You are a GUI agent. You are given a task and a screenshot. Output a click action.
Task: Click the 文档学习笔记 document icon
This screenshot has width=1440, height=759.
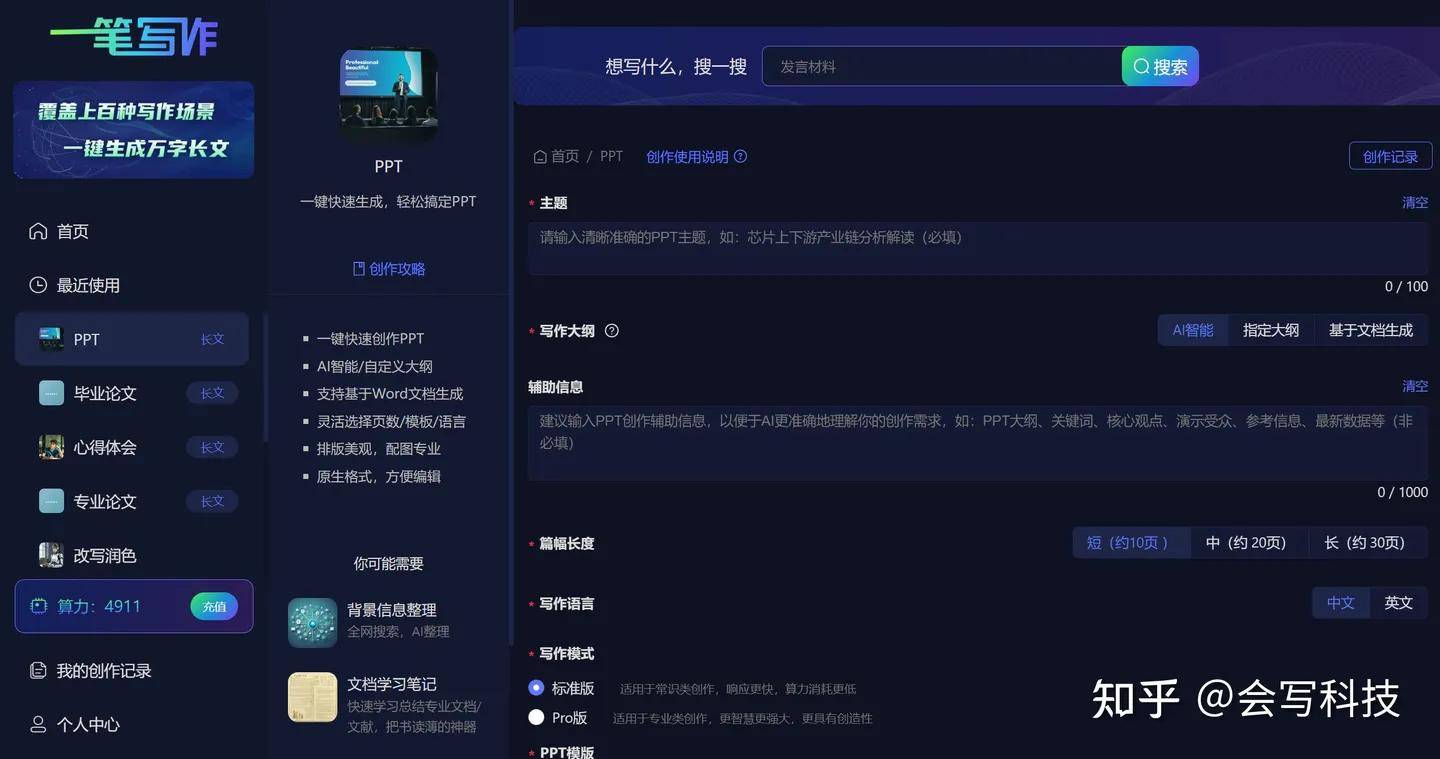pyautogui.click(x=313, y=697)
